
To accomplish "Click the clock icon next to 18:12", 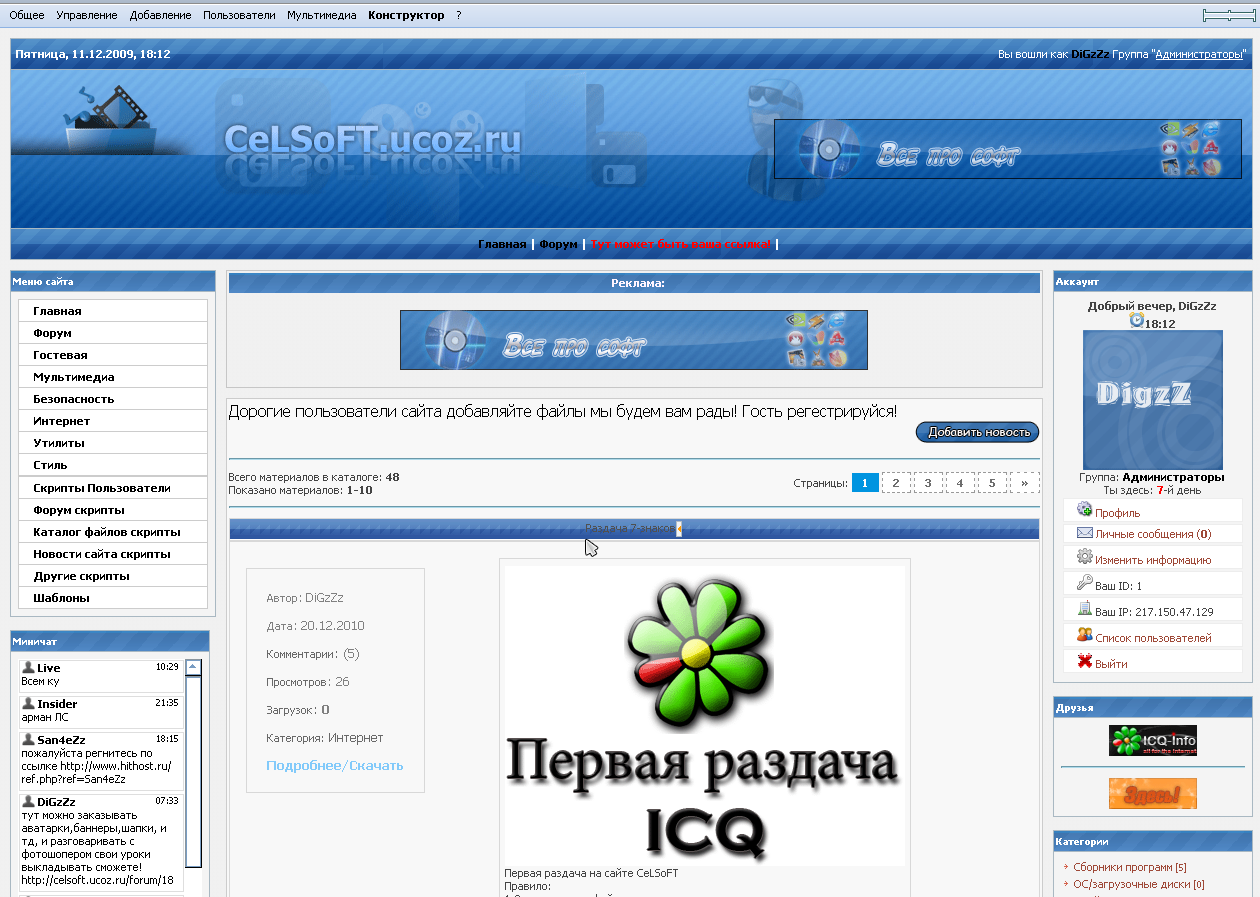I will (x=1136, y=320).
